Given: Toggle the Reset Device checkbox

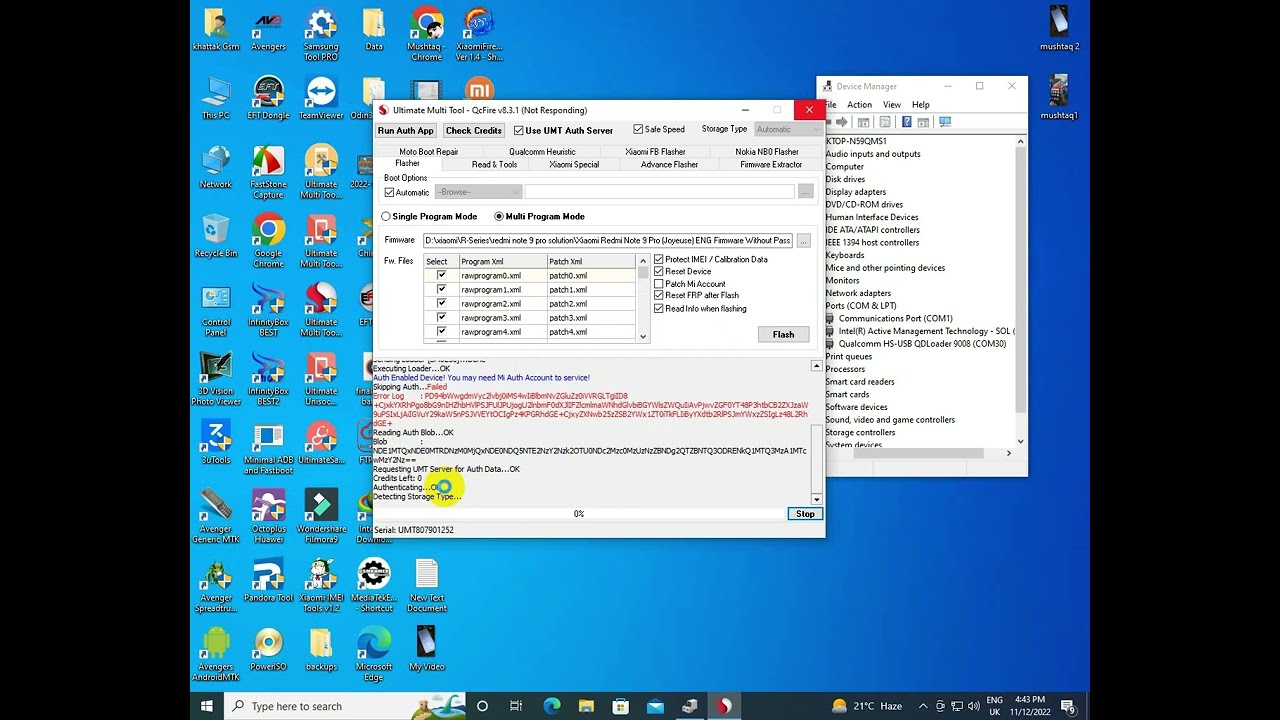Looking at the screenshot, I should (x=682, y=271).
